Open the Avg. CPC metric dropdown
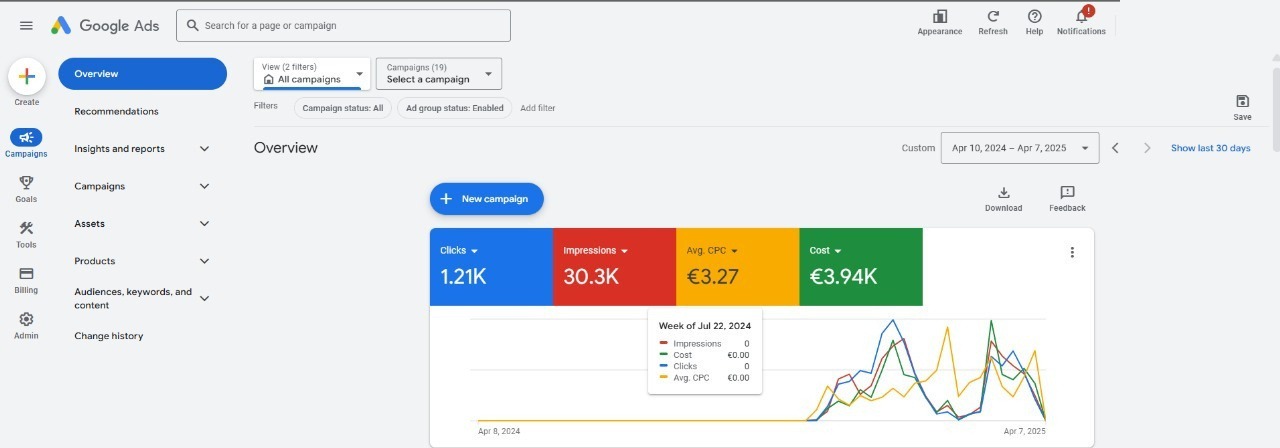The height and width of the screenshot is (448, 1280). coord(734,251)
